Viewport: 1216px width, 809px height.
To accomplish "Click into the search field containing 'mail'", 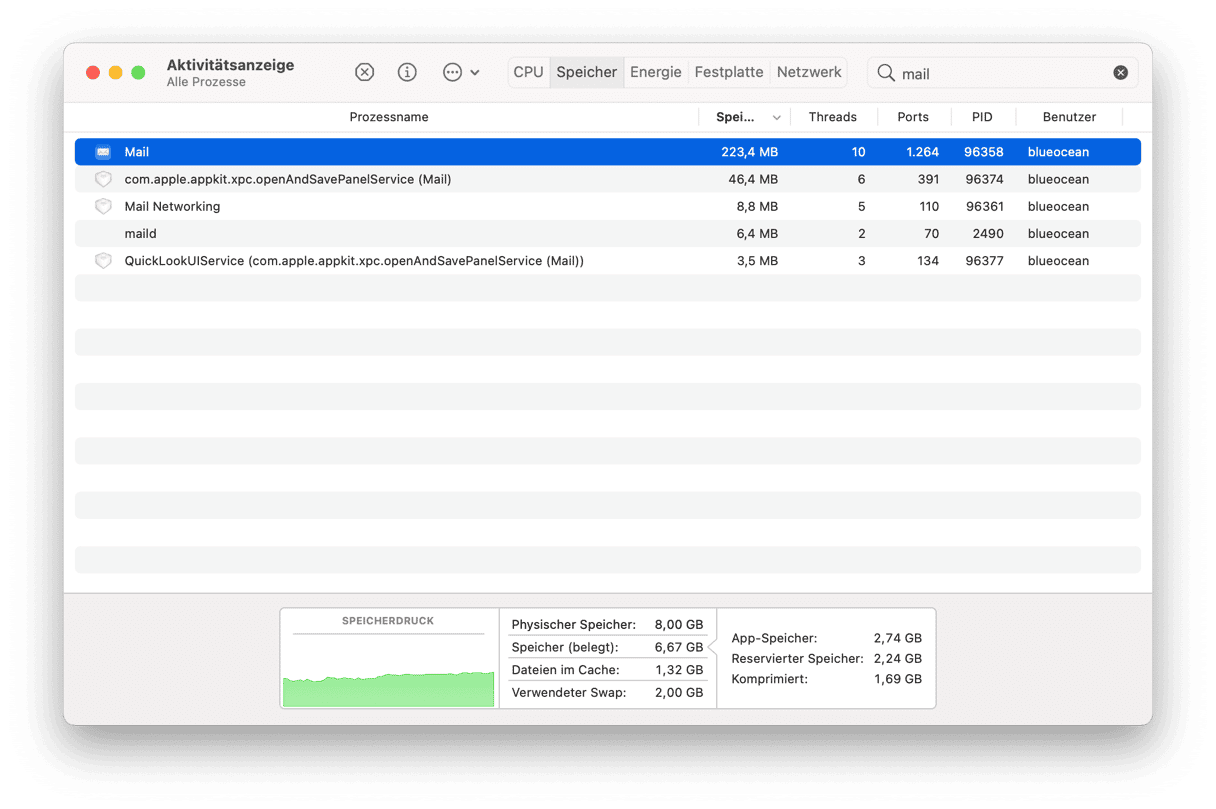I will point(1003,73).
